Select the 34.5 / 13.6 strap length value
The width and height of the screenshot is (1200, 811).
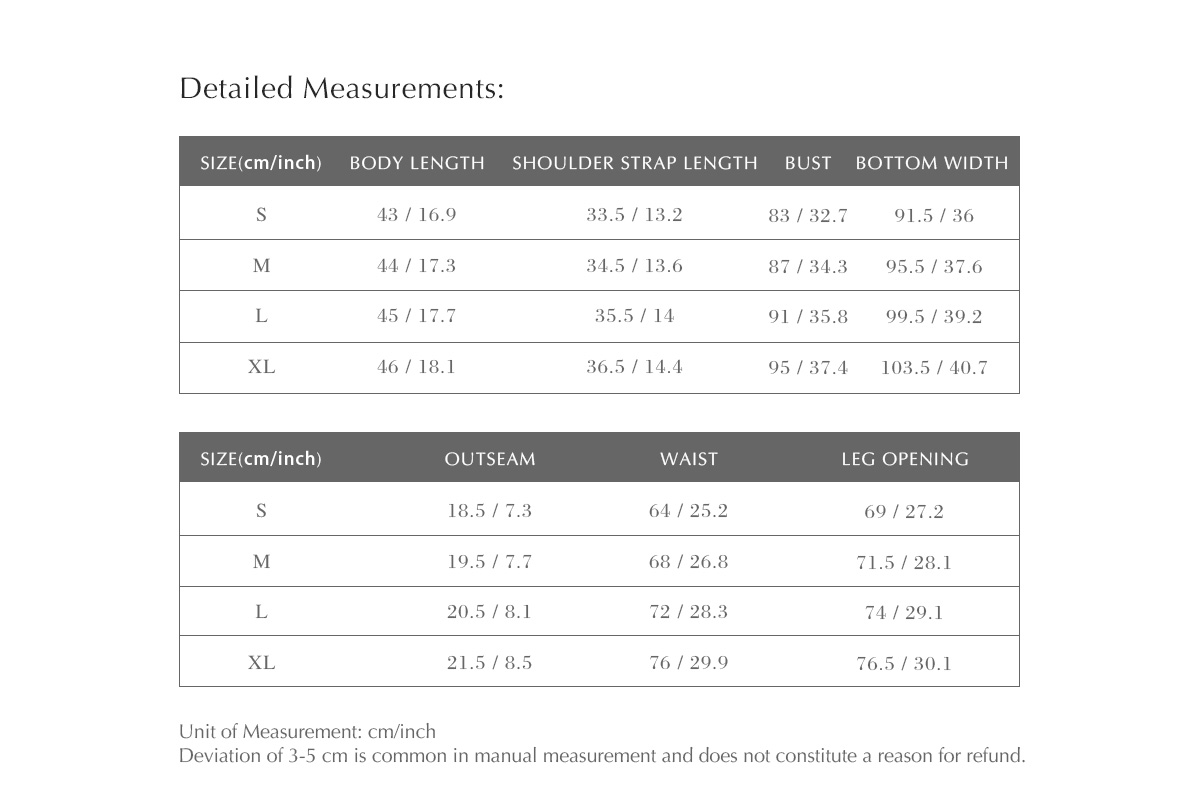(x=634, y=266)
